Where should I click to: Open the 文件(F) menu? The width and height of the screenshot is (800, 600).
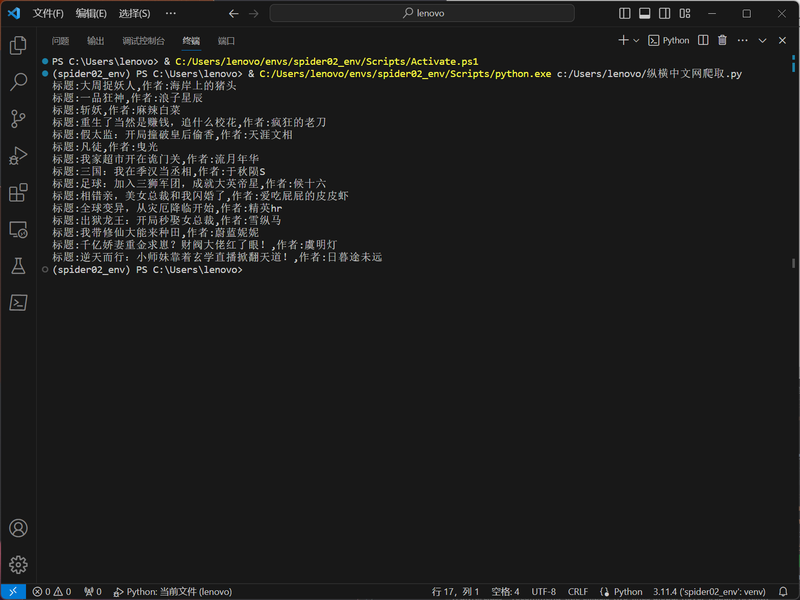pyautogui.click(x=48, y=13)
